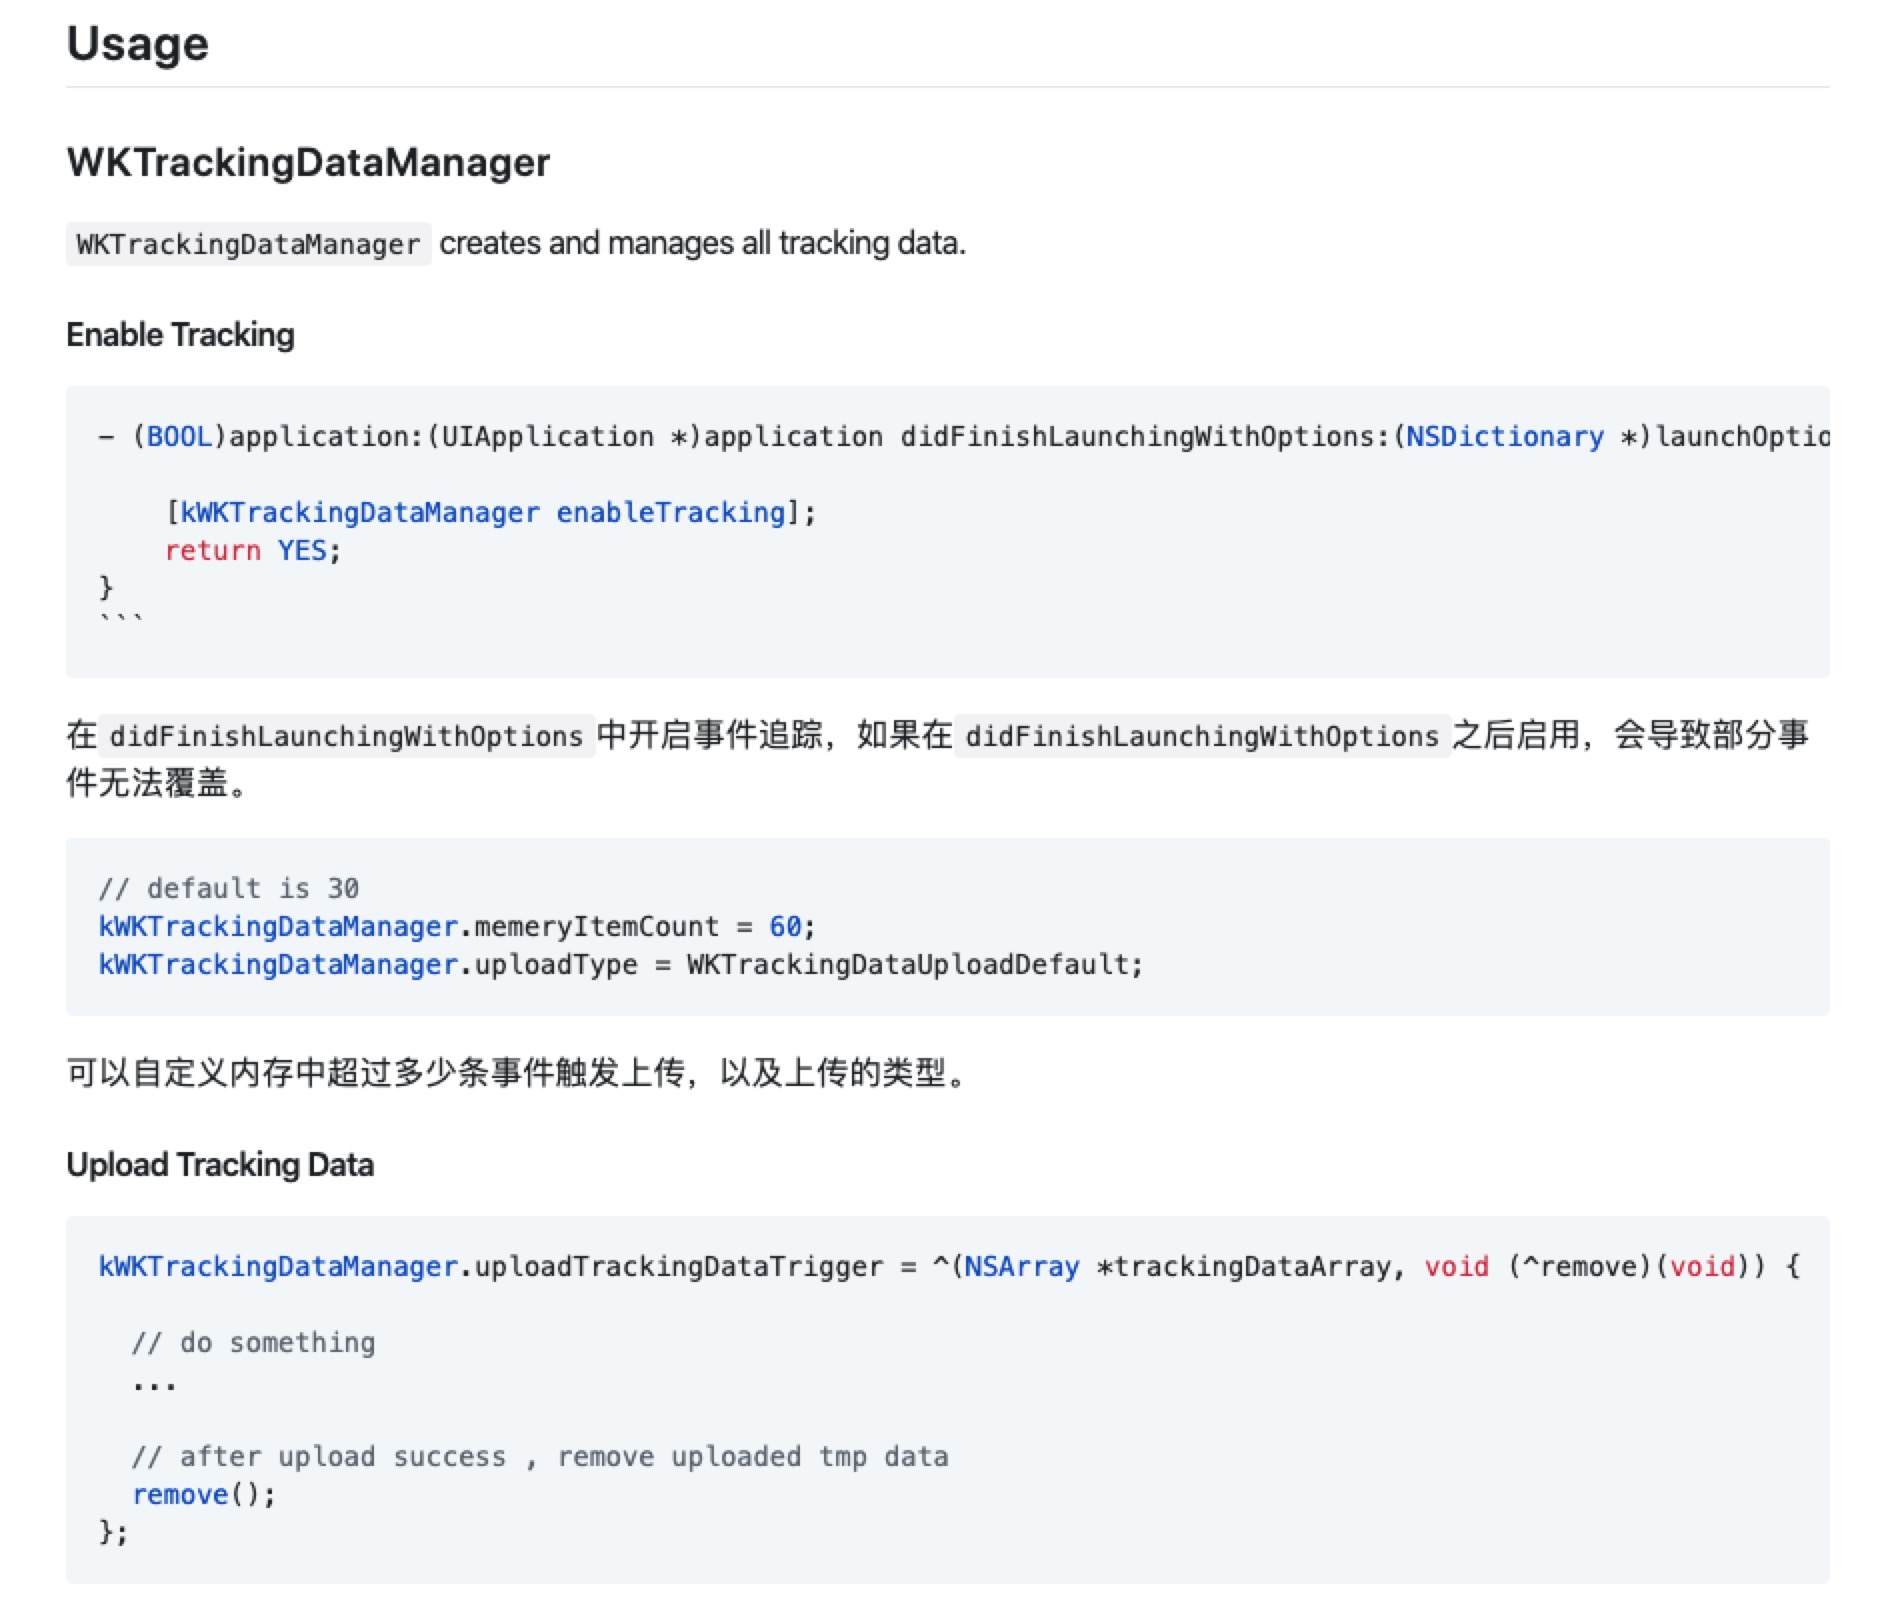Click the sentence 可以自定义内存中超过多少条事件触发上传
The width and height of the screenshot is (1894, 1606).
point(377,1073)
